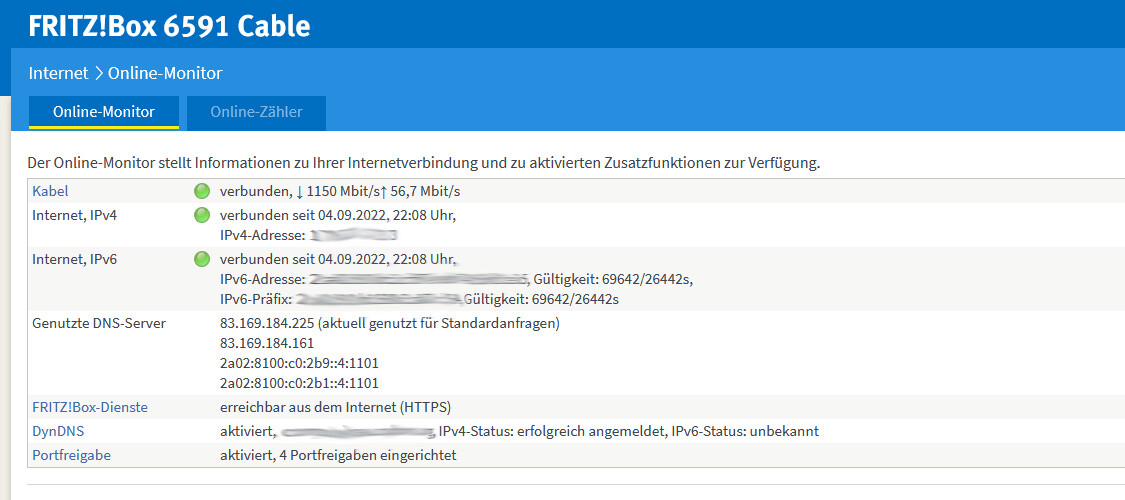1125x500 pixels.
Task: Click the DynDNS IPv4-Status text
Action: tap(552, 431)
